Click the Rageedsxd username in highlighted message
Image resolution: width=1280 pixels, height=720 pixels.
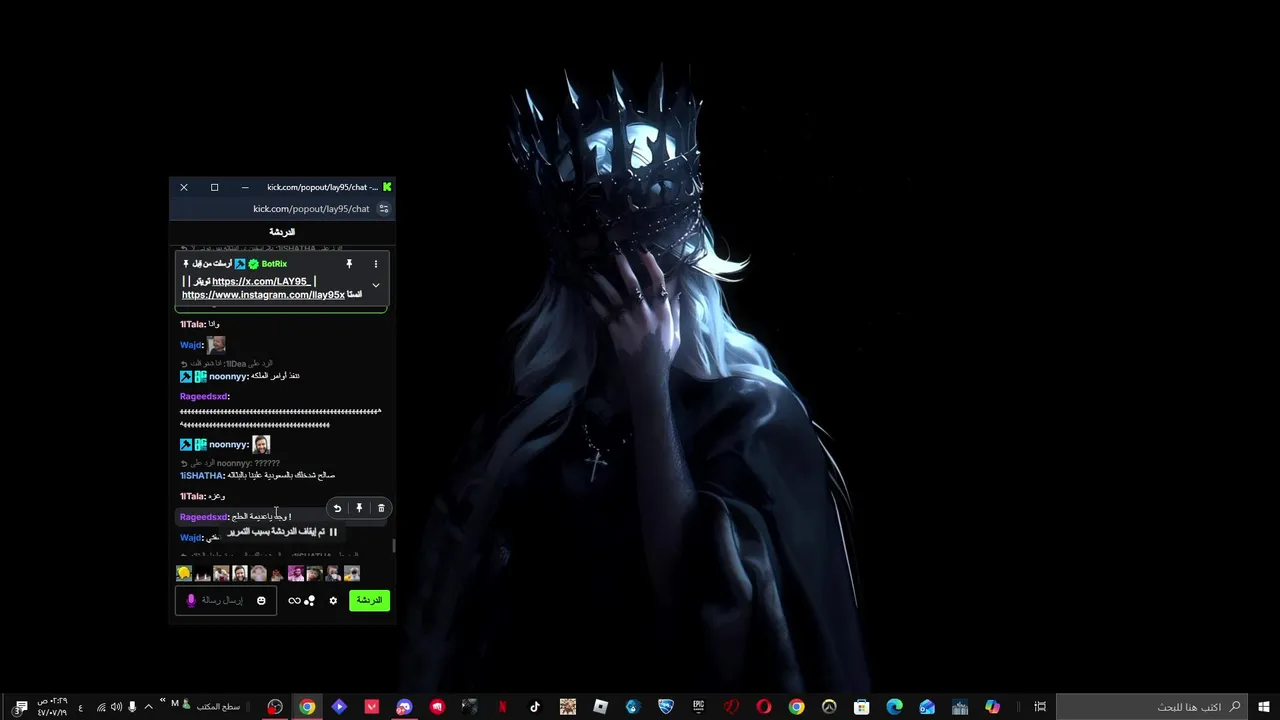[x=204, y=517]
